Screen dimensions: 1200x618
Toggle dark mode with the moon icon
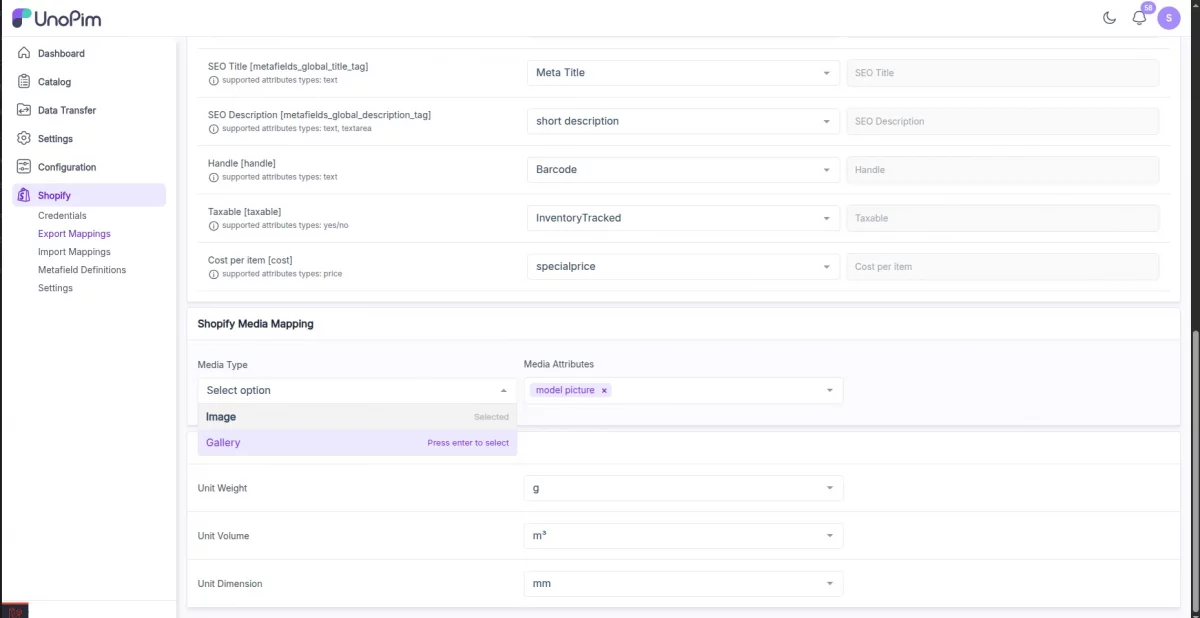coord(1109,17)
